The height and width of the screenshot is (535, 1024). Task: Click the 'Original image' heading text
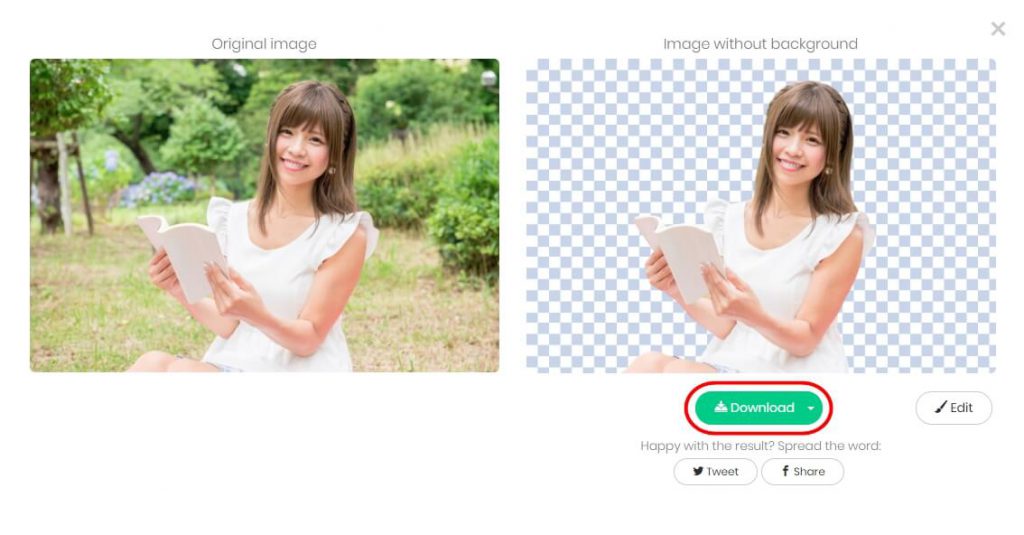(264, 44)
